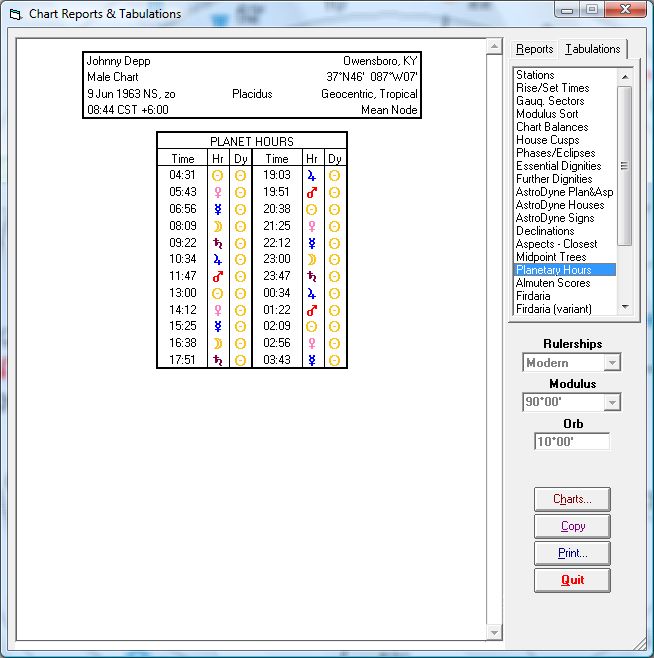This screenshot has width=654, height=658.
Task: Click the Copy button
Action: point(572,526)
